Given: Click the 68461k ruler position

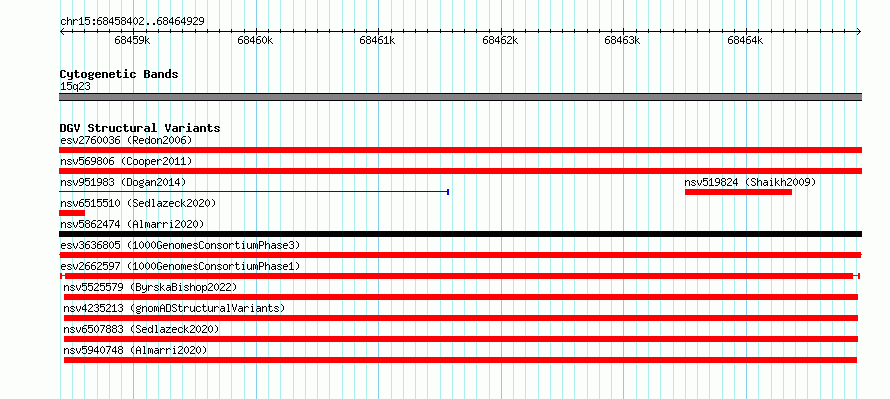Looking at the screenshot, I should (x=377, y=40).
